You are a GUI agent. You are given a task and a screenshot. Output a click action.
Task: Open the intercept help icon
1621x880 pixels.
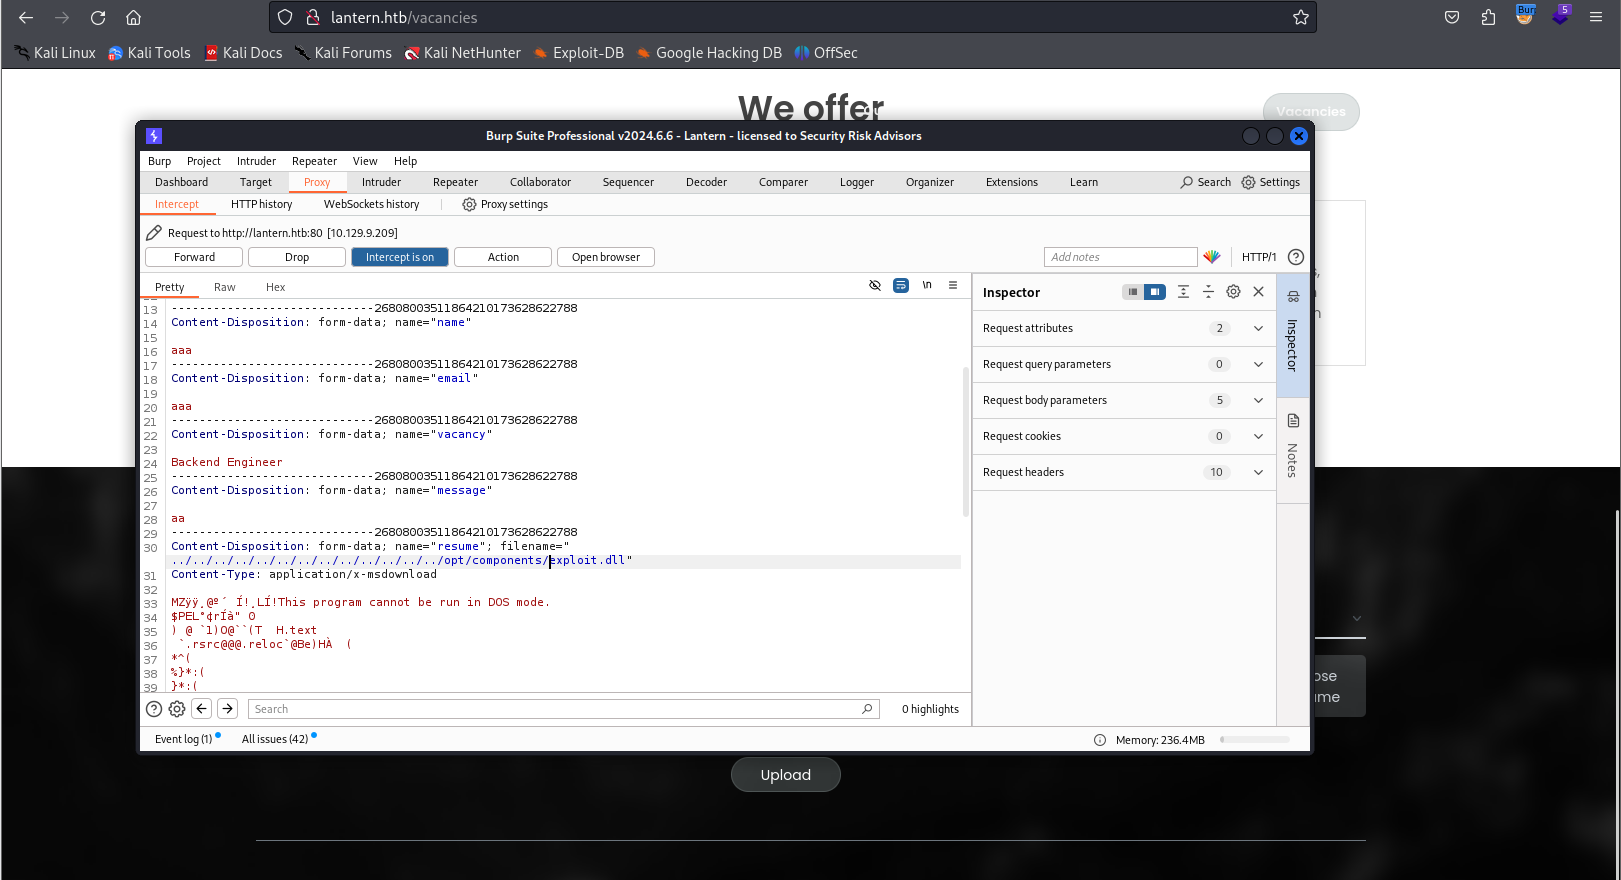pyautogui.click(x=1296, y=257)
